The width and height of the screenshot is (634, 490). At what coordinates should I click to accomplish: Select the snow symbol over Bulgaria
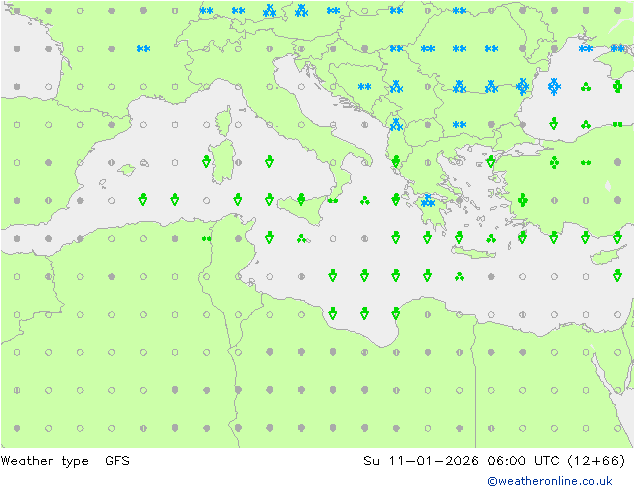point(459,125)
